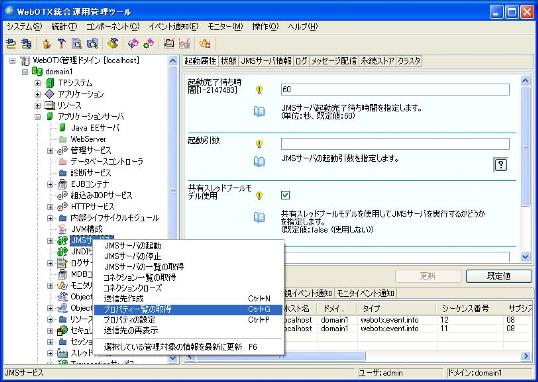Click the book icon under 共有スレッドプールモデル使用
This screenshot has height=382, width=538.
(259, 217)
